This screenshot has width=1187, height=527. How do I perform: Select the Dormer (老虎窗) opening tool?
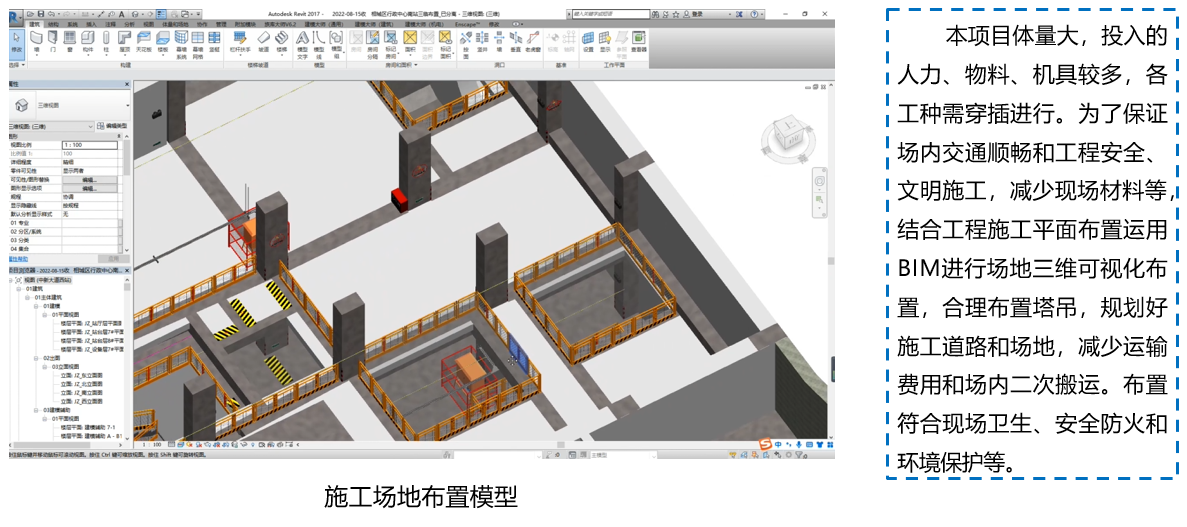pos(533,42)
